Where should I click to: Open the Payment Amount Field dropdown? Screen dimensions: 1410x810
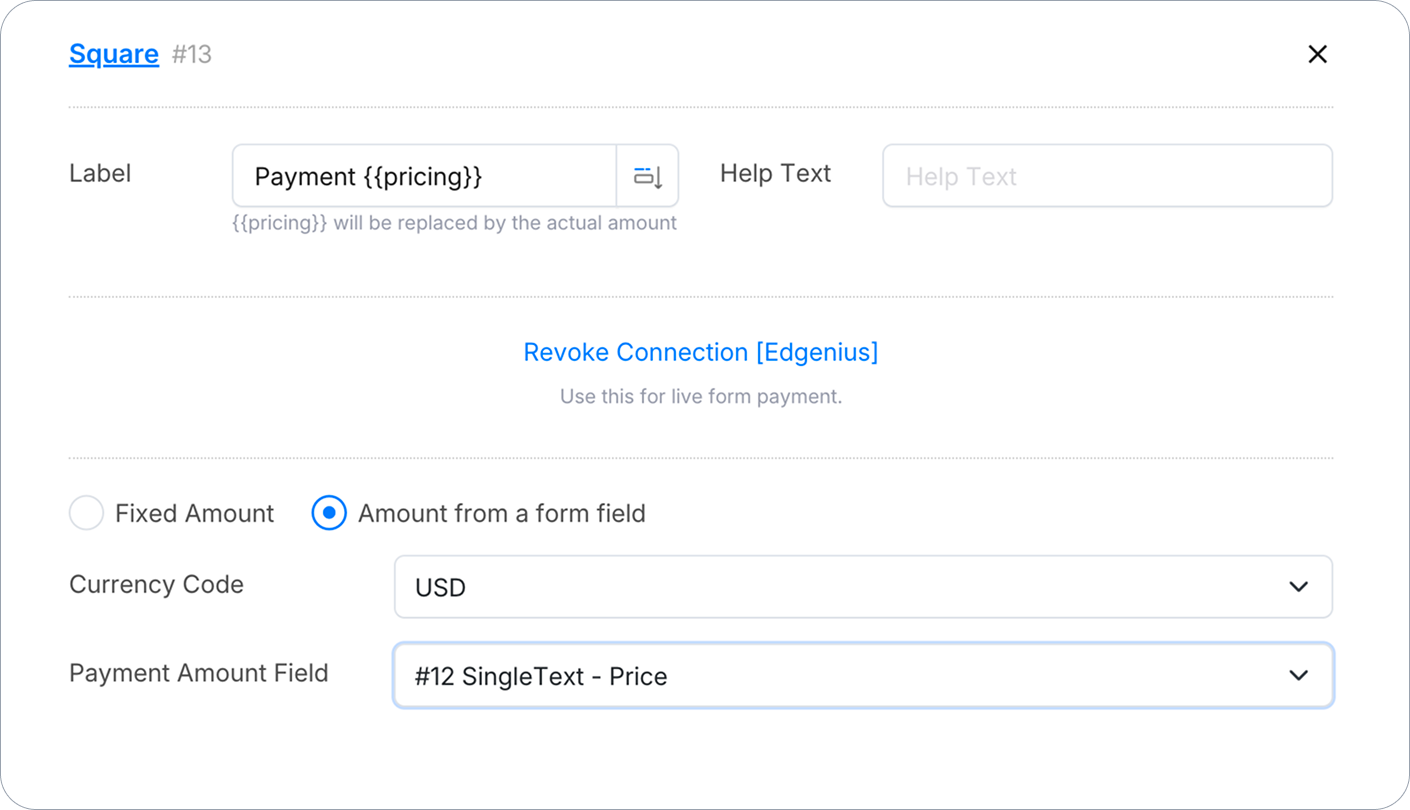tap(863, 676)
